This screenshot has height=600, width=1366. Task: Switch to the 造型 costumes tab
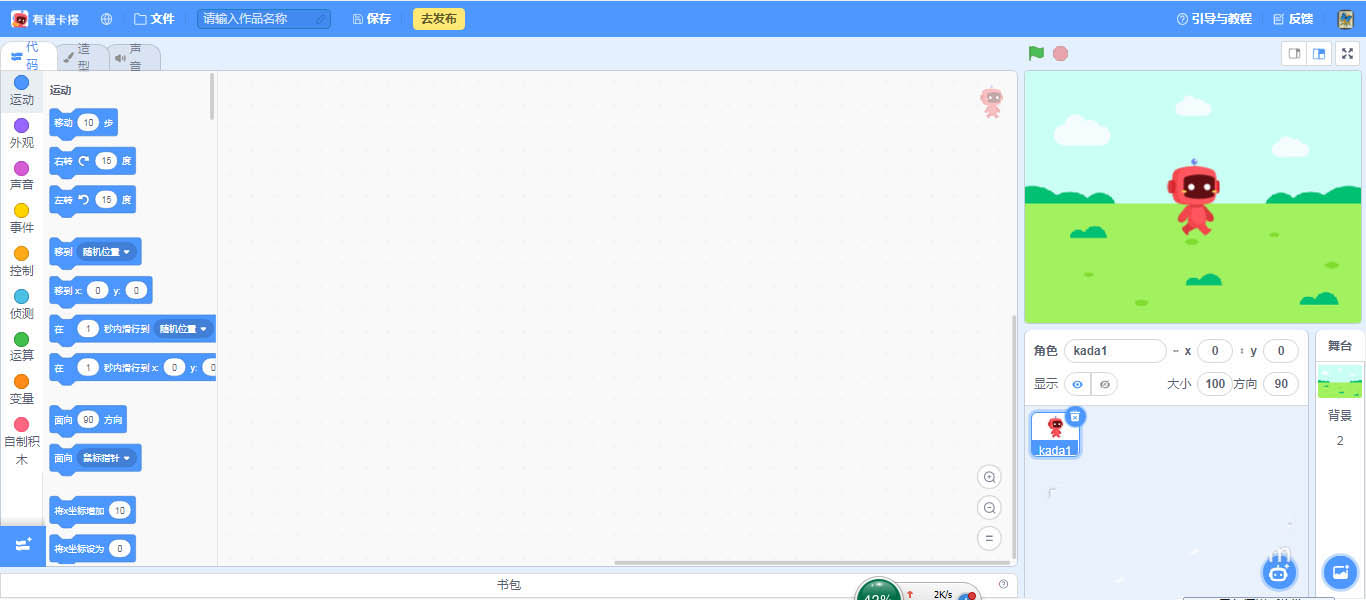point(80,58)
